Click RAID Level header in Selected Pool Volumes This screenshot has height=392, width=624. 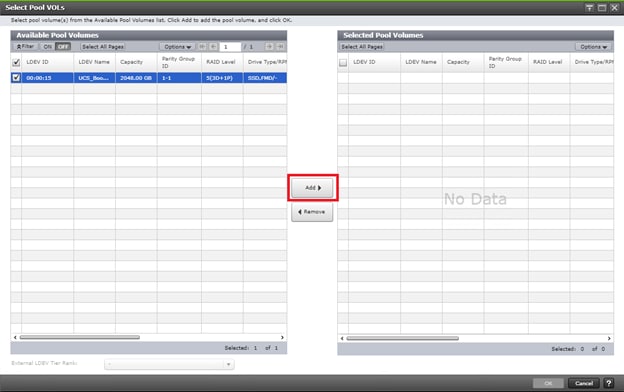click(x=549, y=62)
